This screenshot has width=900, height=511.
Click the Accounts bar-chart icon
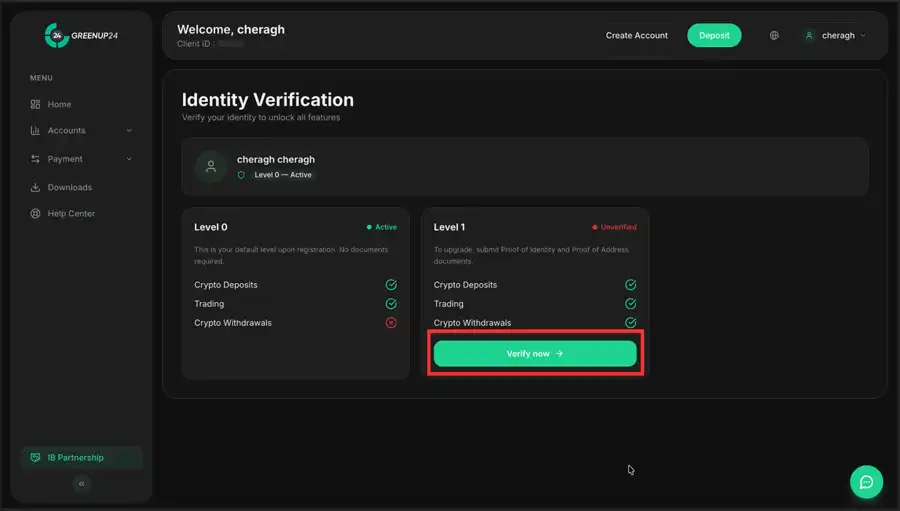(x=35, y=130)
